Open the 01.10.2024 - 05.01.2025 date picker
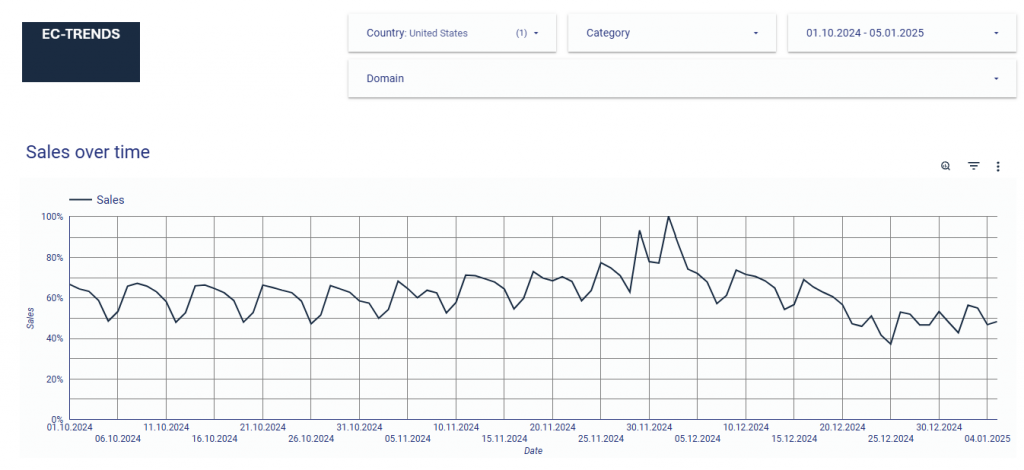Screen dimensions: 1024x470 tap(864, 33)
